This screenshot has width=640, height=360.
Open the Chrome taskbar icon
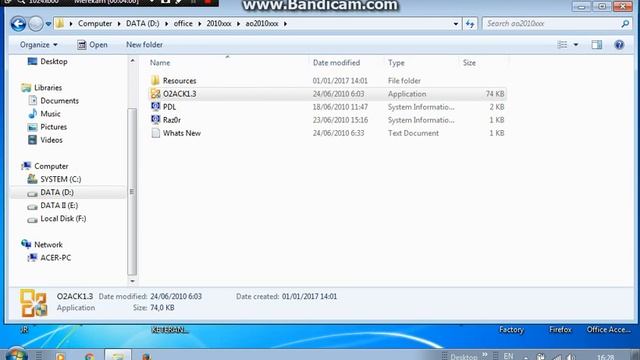(x=89, y=356)
